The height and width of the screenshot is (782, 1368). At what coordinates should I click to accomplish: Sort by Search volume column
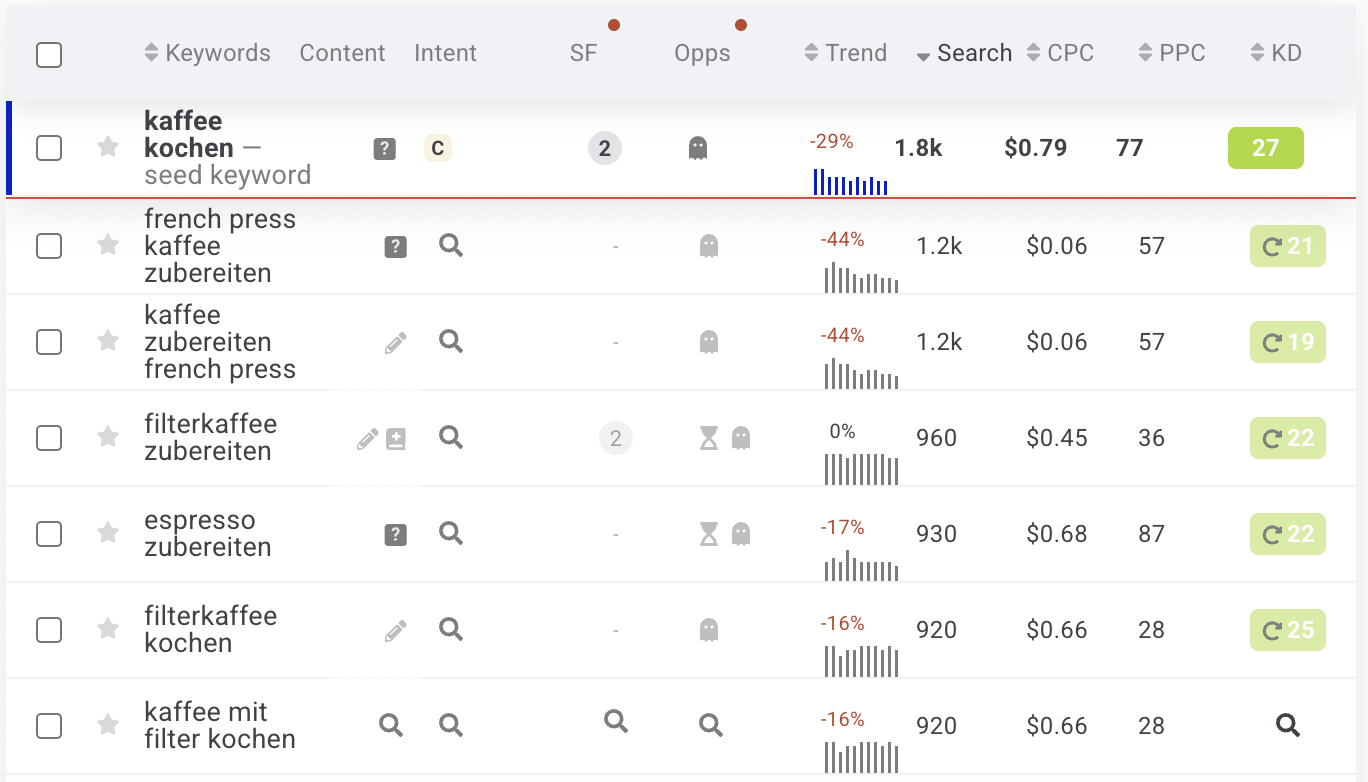(964, 53)
